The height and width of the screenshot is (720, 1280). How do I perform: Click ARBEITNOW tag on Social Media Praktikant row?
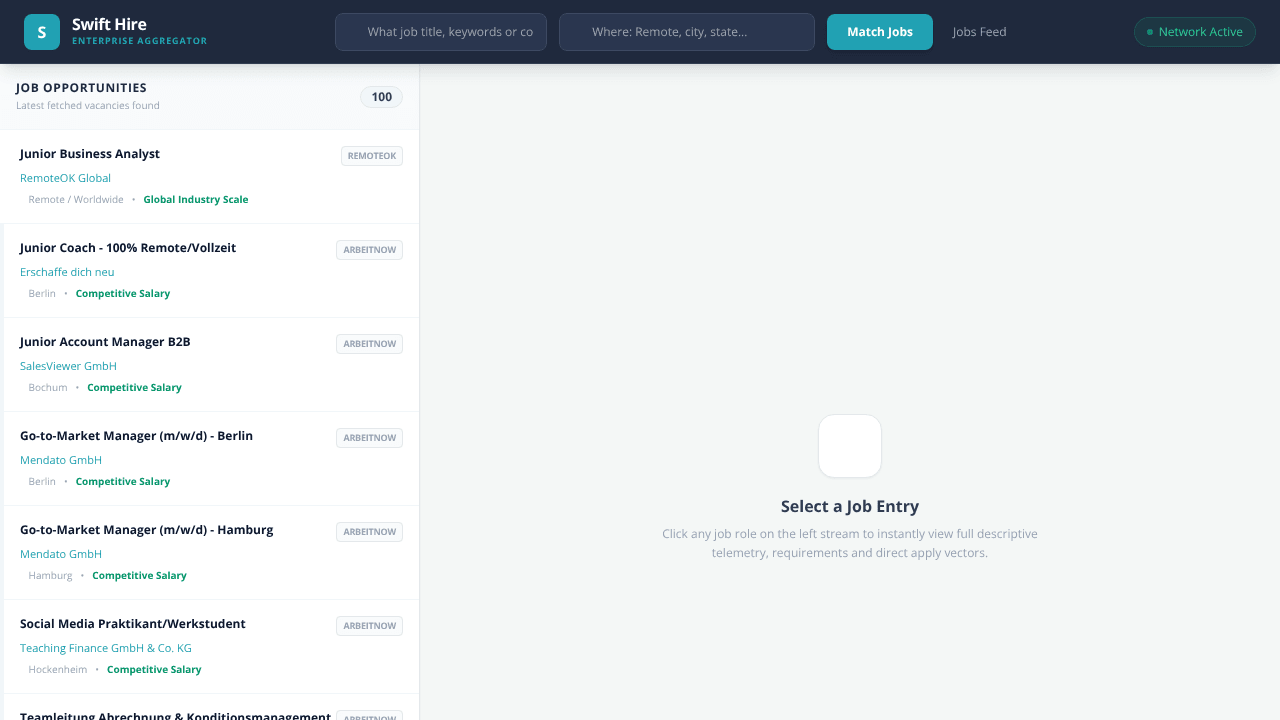(369, 626)
